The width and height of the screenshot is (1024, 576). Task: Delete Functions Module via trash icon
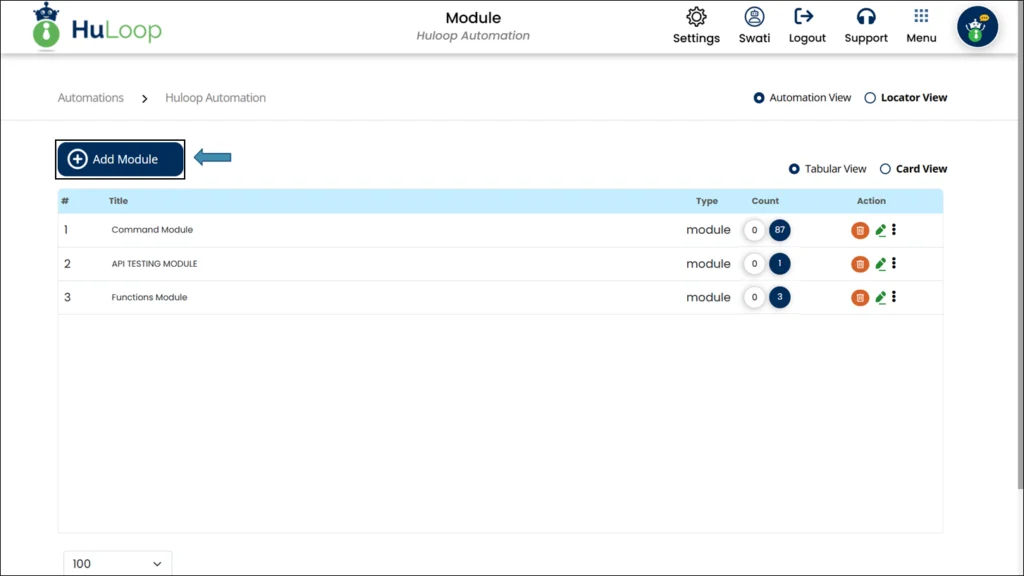point(860,297)
